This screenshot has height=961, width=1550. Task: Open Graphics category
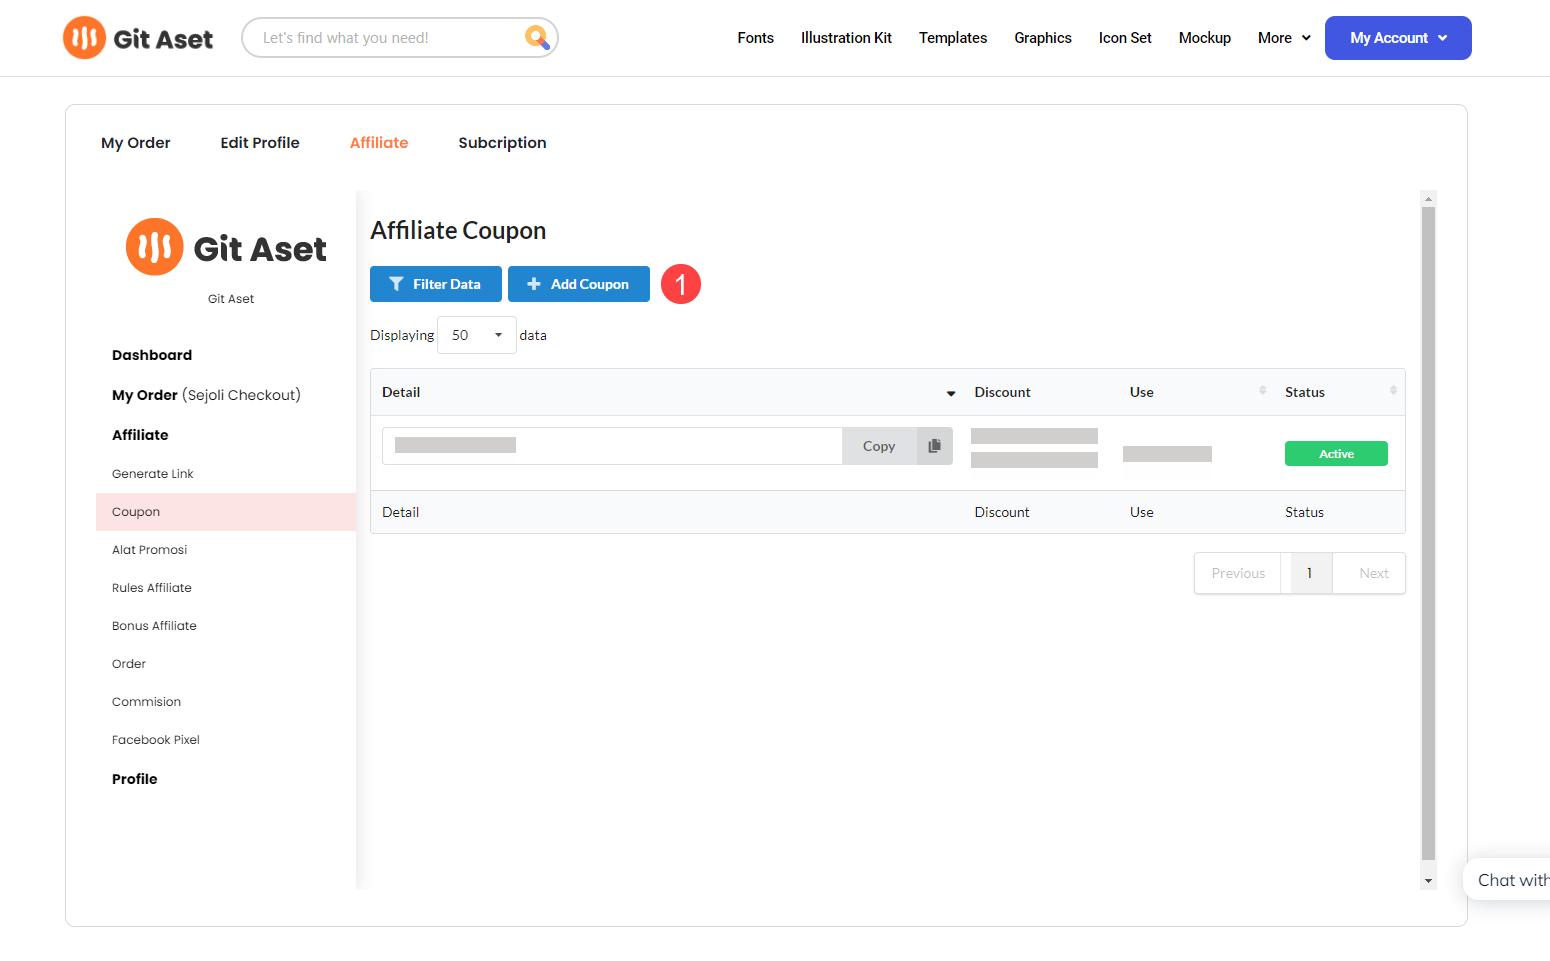(1043, 38)
